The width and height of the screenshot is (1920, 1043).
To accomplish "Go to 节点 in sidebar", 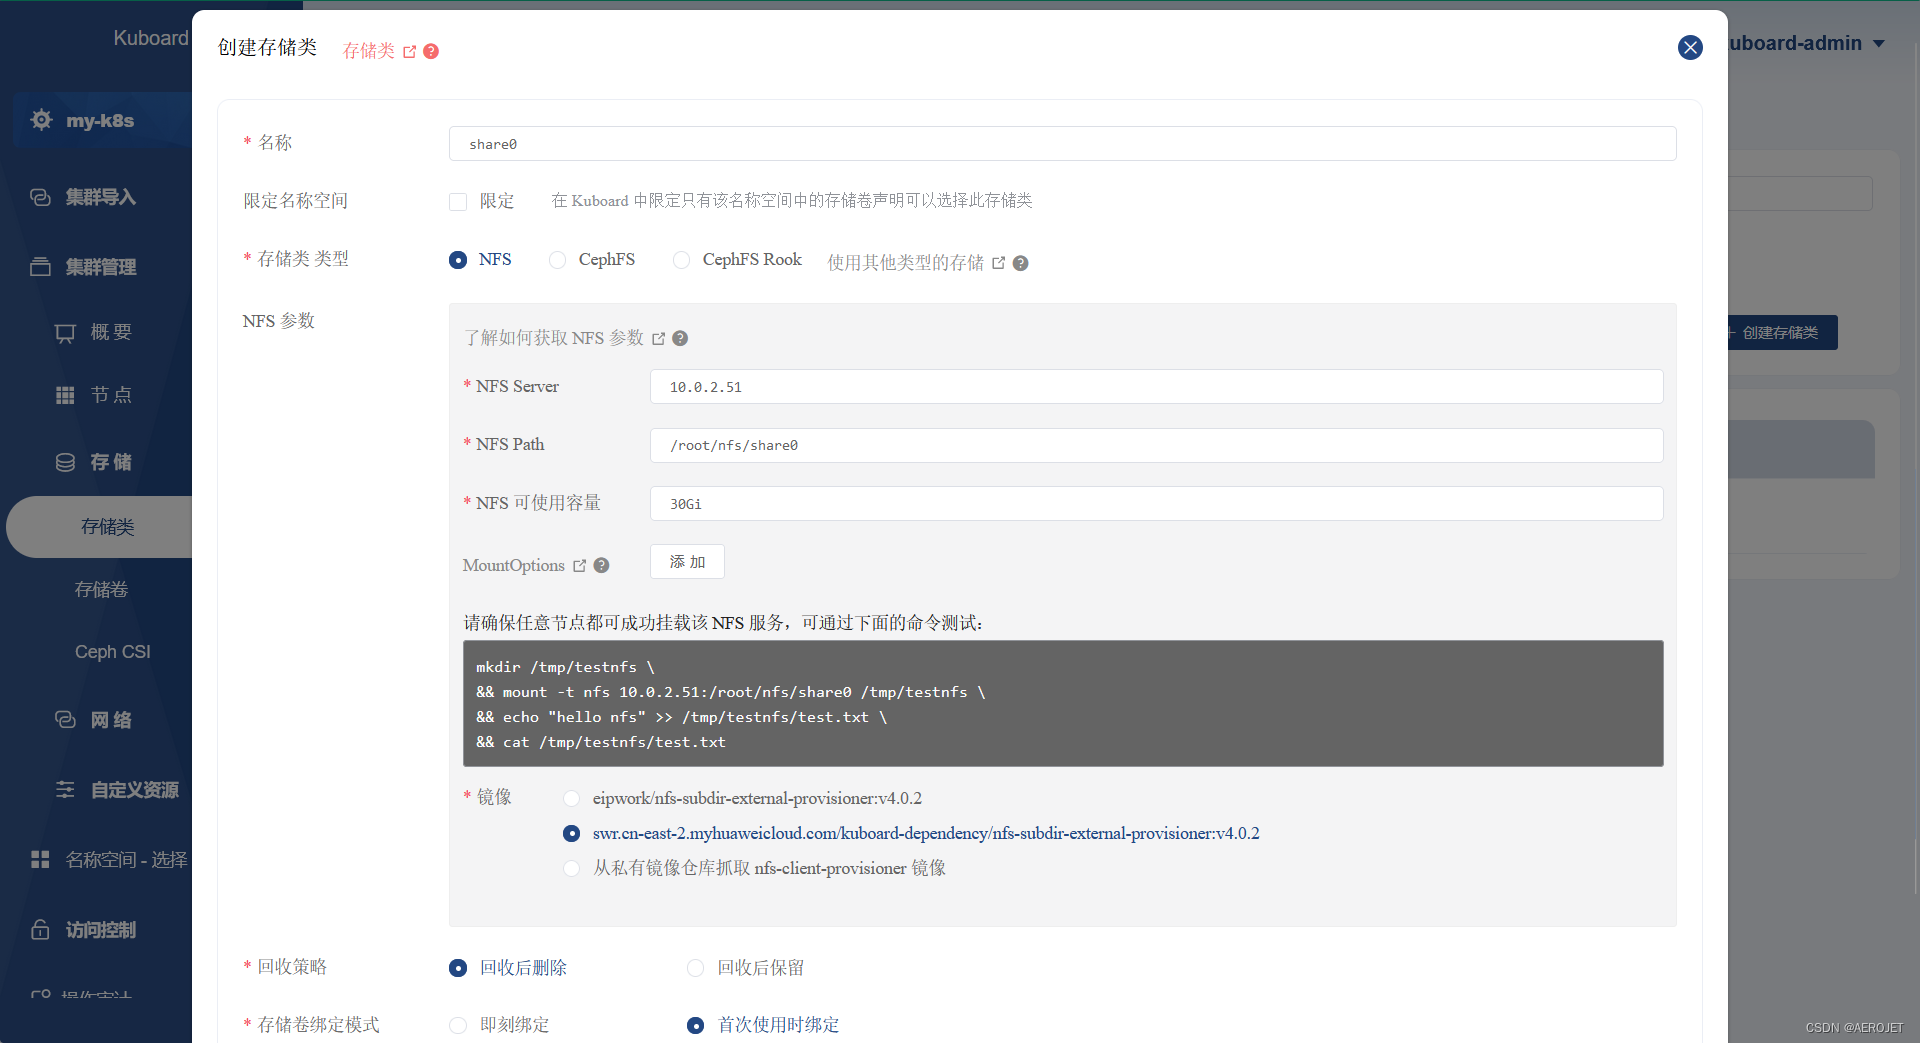I will tap(111, 395).
